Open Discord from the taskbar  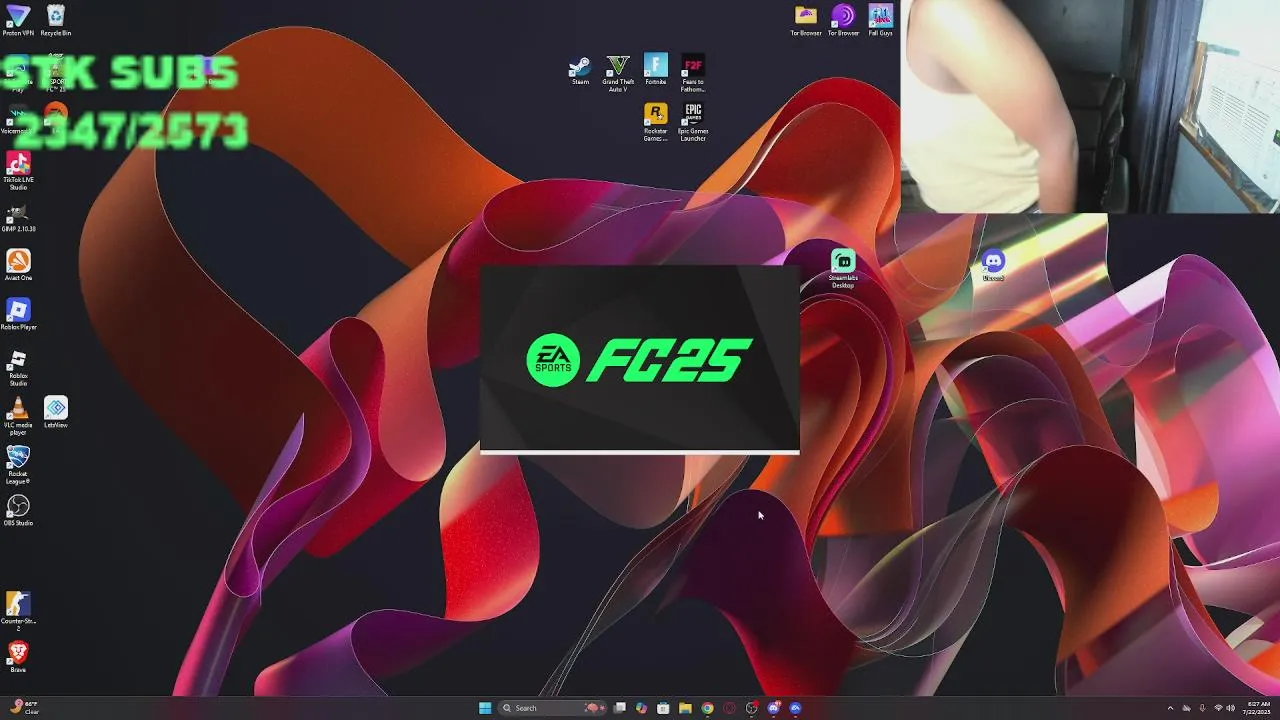coord(773,708)
